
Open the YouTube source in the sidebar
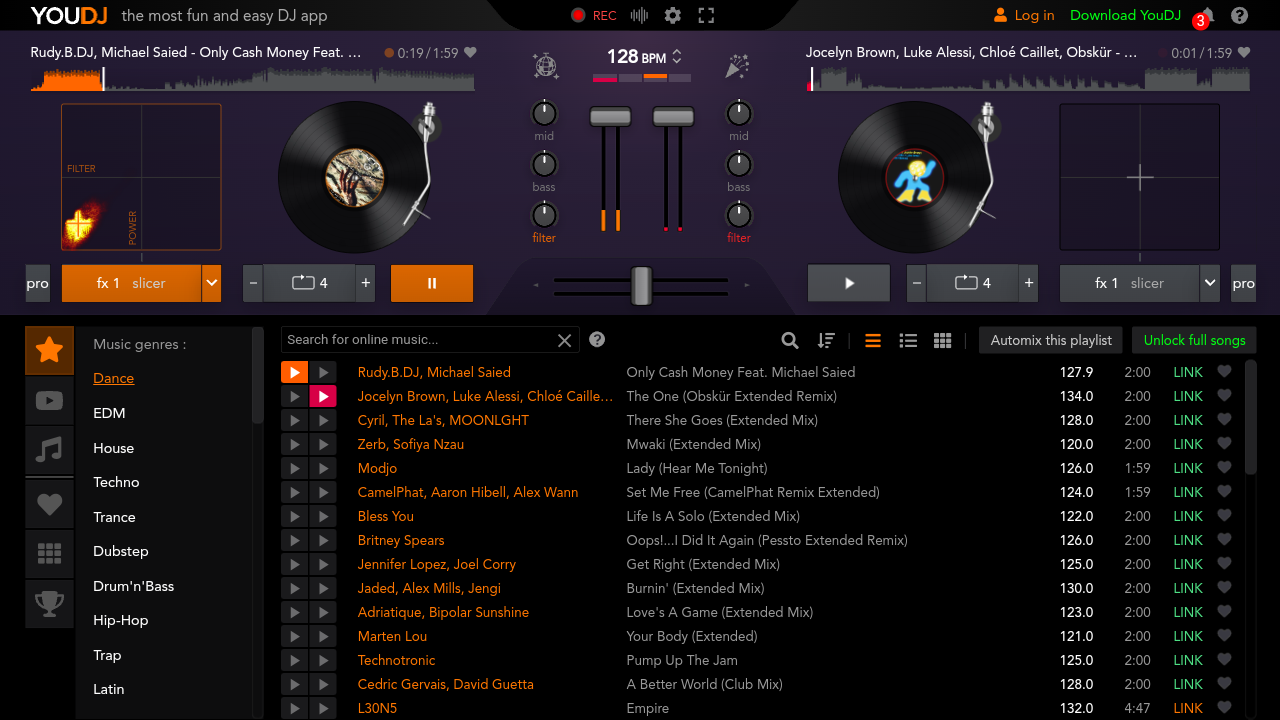(x=48, y=401)
